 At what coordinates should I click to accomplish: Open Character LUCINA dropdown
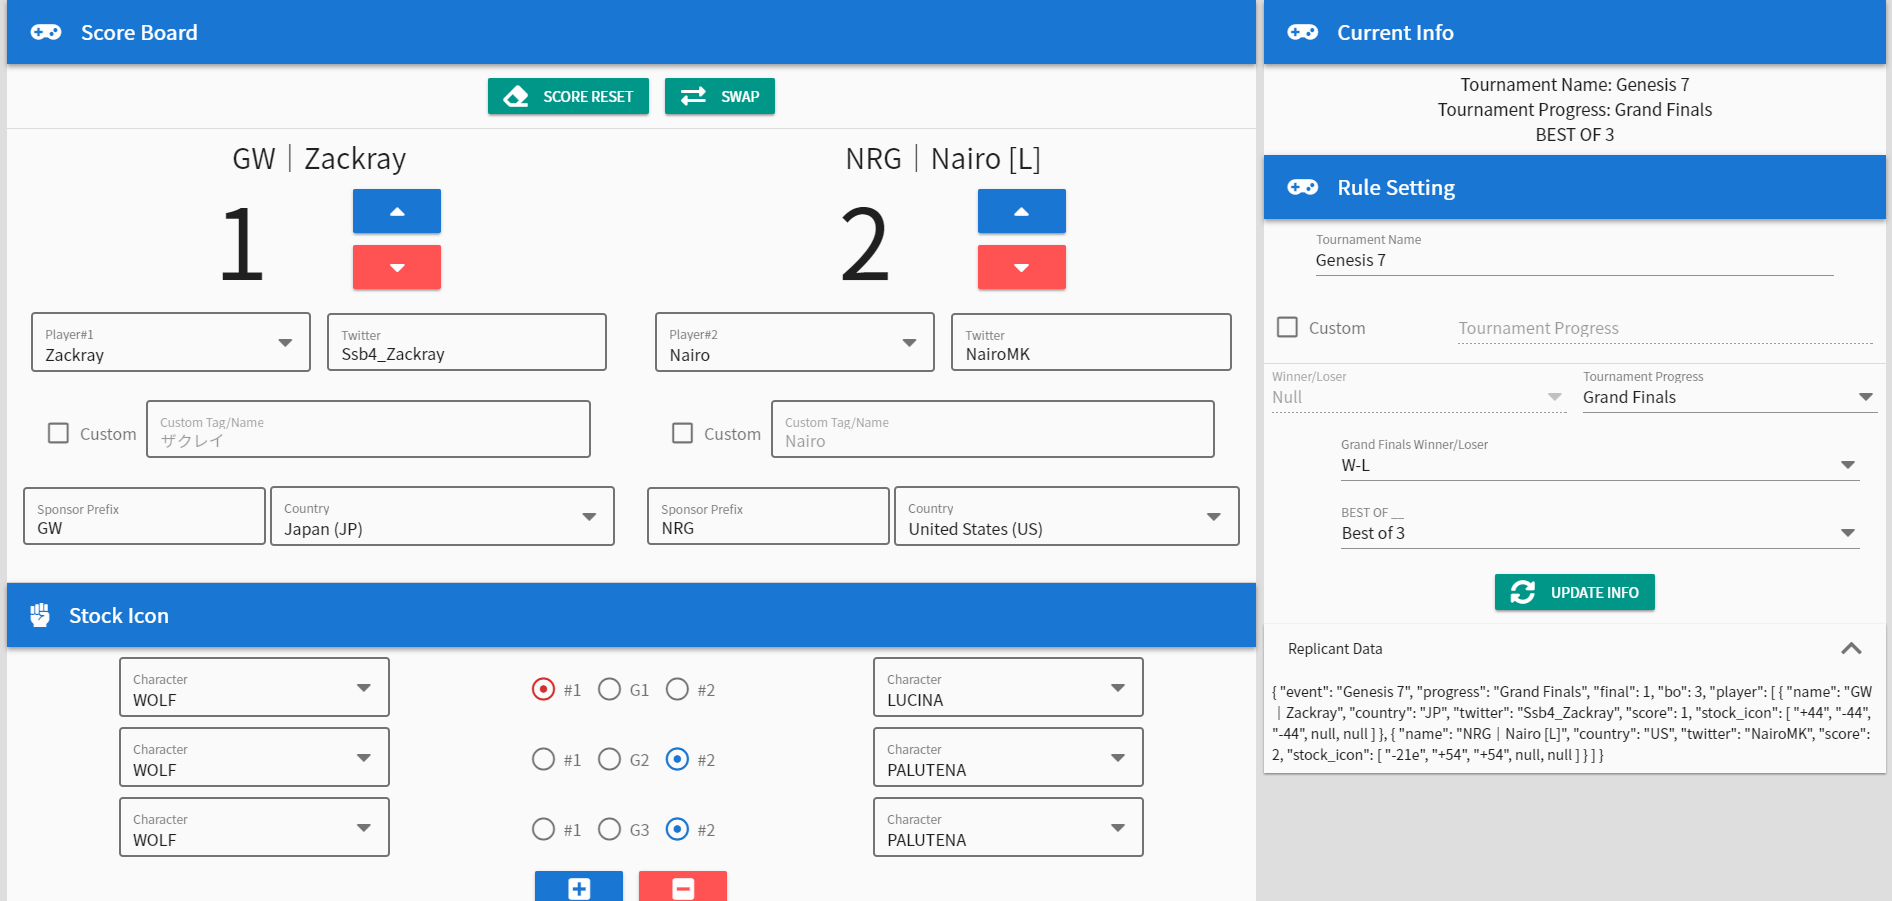click(x=1008, y=687)
